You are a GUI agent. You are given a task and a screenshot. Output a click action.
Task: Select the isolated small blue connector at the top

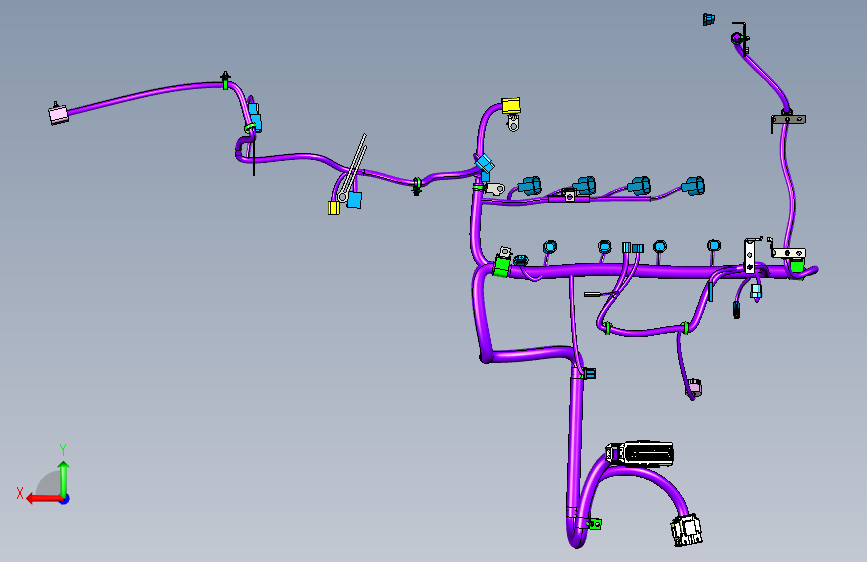(709, 19)
